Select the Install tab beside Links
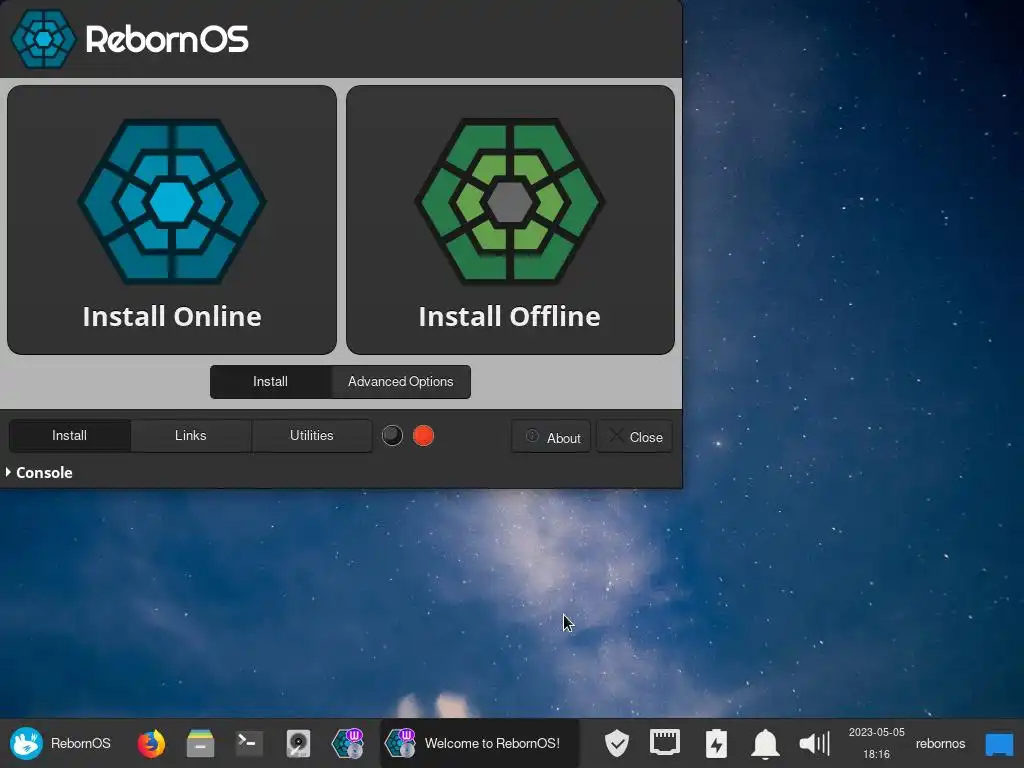This screenshot has height=768, width=1024. point(70,436)
